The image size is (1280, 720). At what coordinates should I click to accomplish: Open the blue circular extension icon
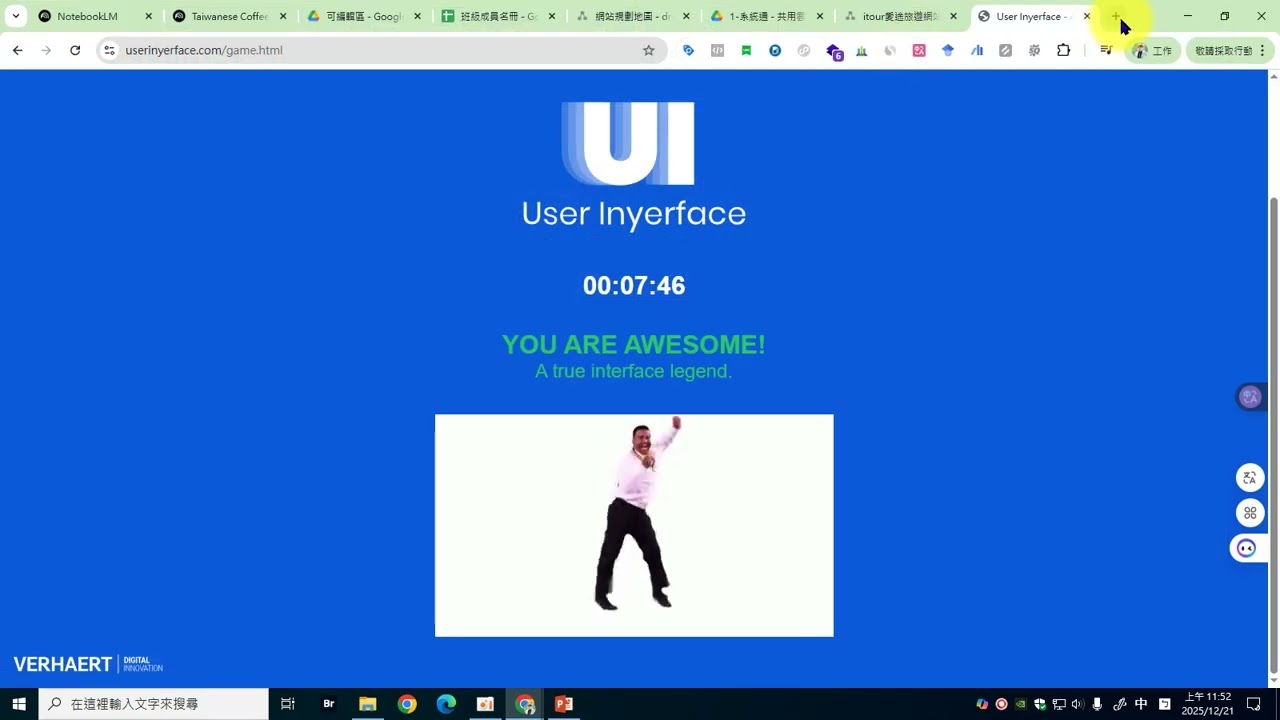pos(775,50)
